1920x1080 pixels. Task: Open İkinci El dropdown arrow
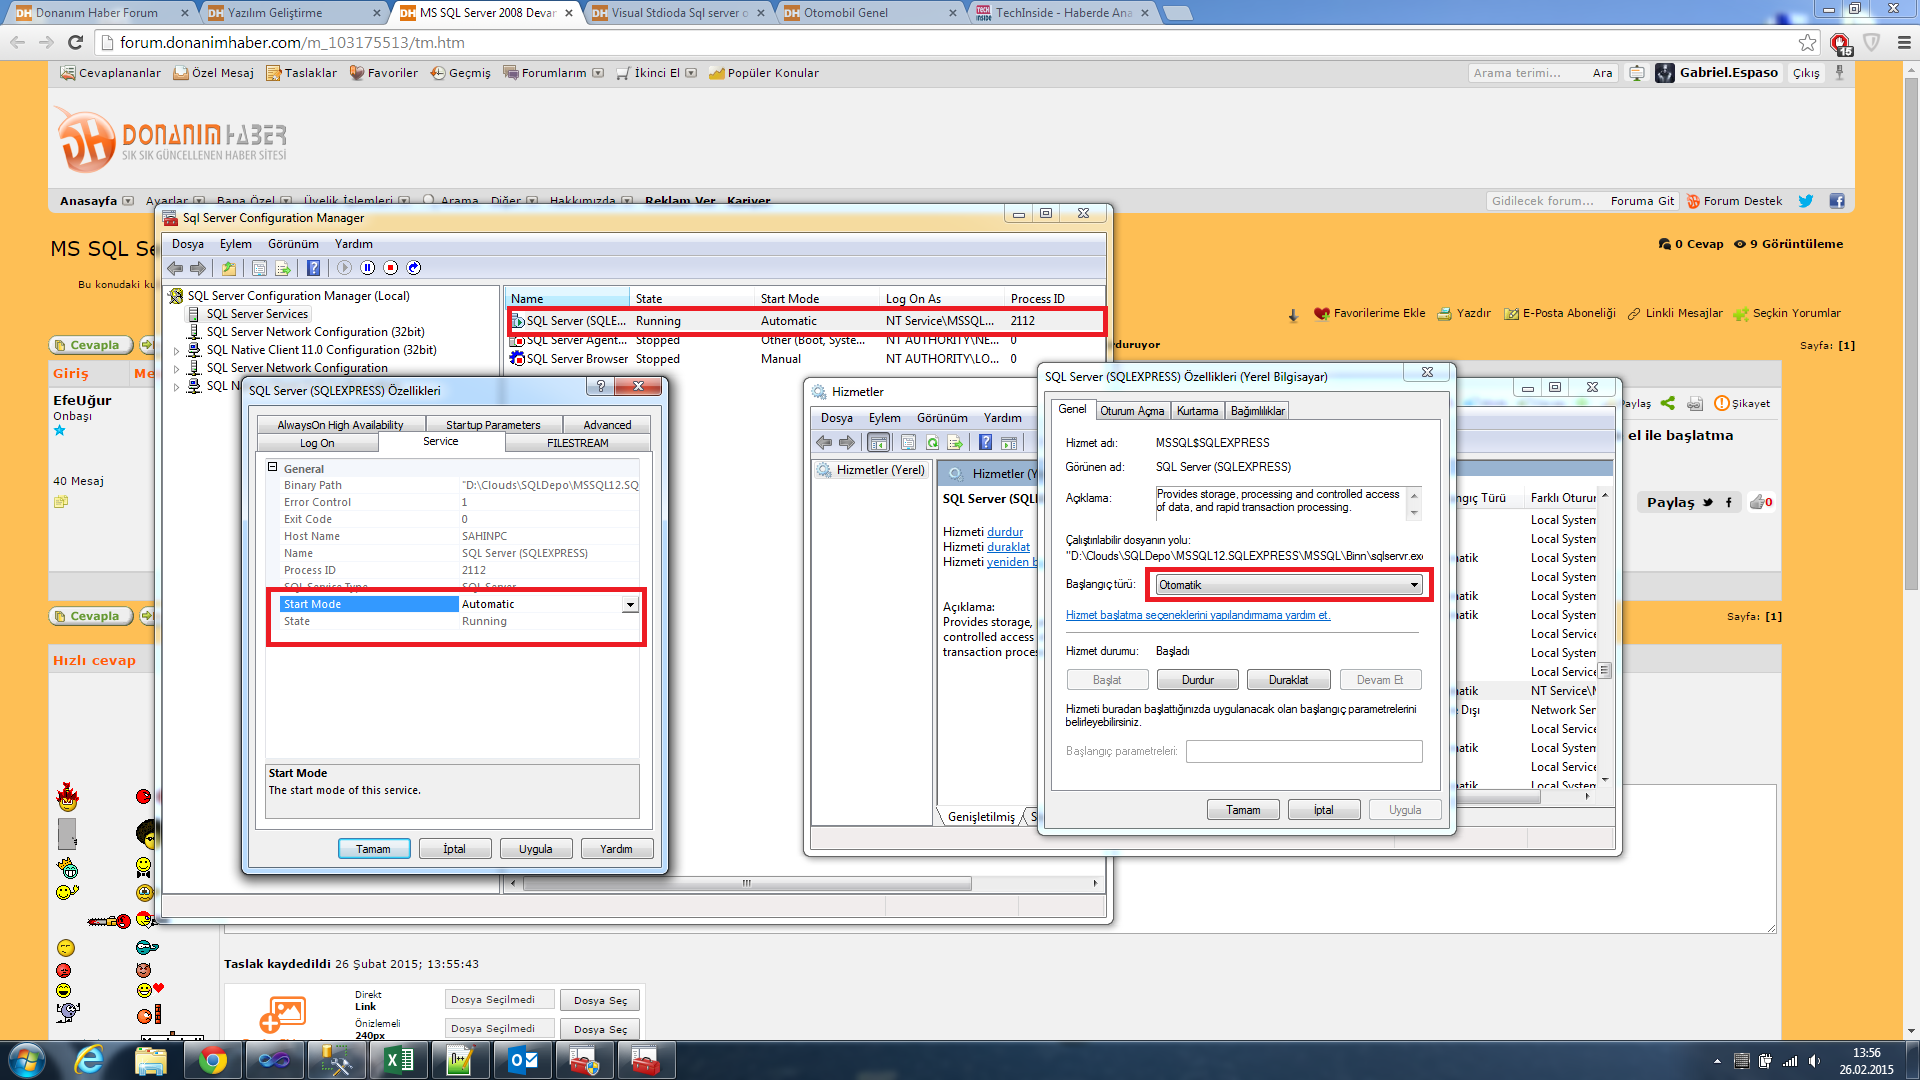(691, 73)
